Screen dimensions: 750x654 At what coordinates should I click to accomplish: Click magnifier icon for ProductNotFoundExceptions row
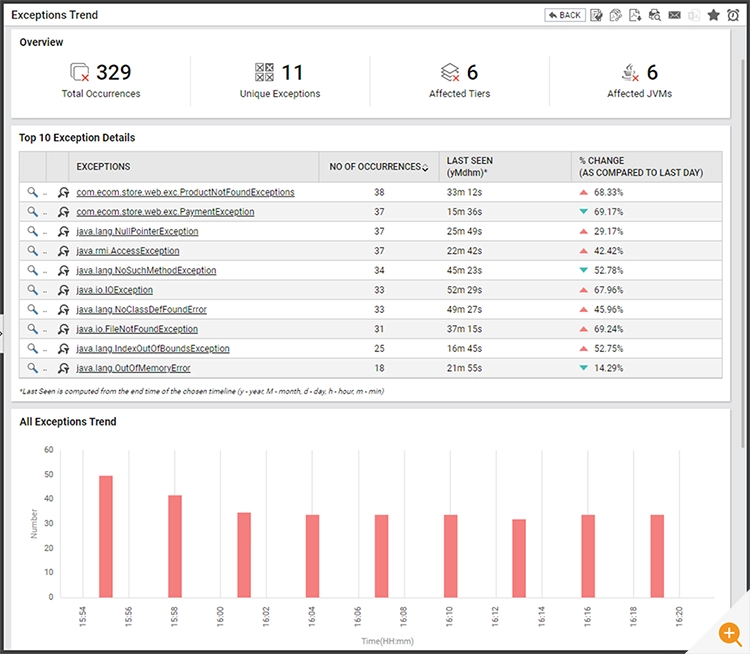click(32, 192)
